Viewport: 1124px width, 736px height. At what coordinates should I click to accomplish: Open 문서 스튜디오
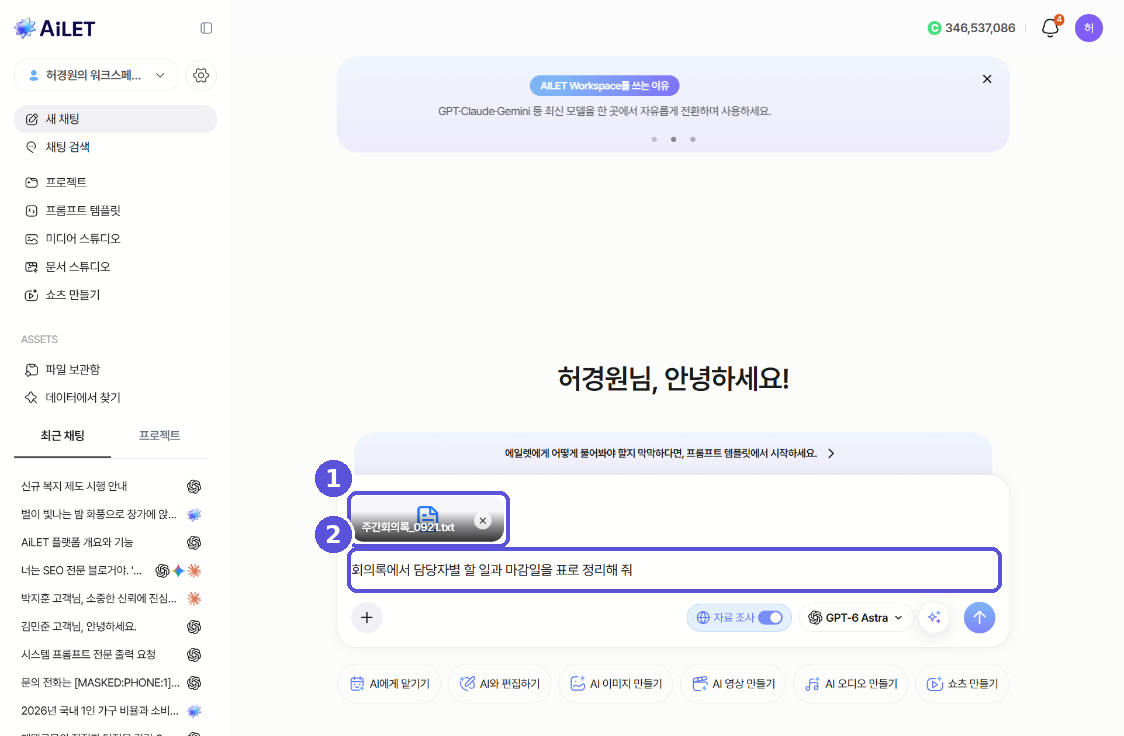click(x=115, y=267)
